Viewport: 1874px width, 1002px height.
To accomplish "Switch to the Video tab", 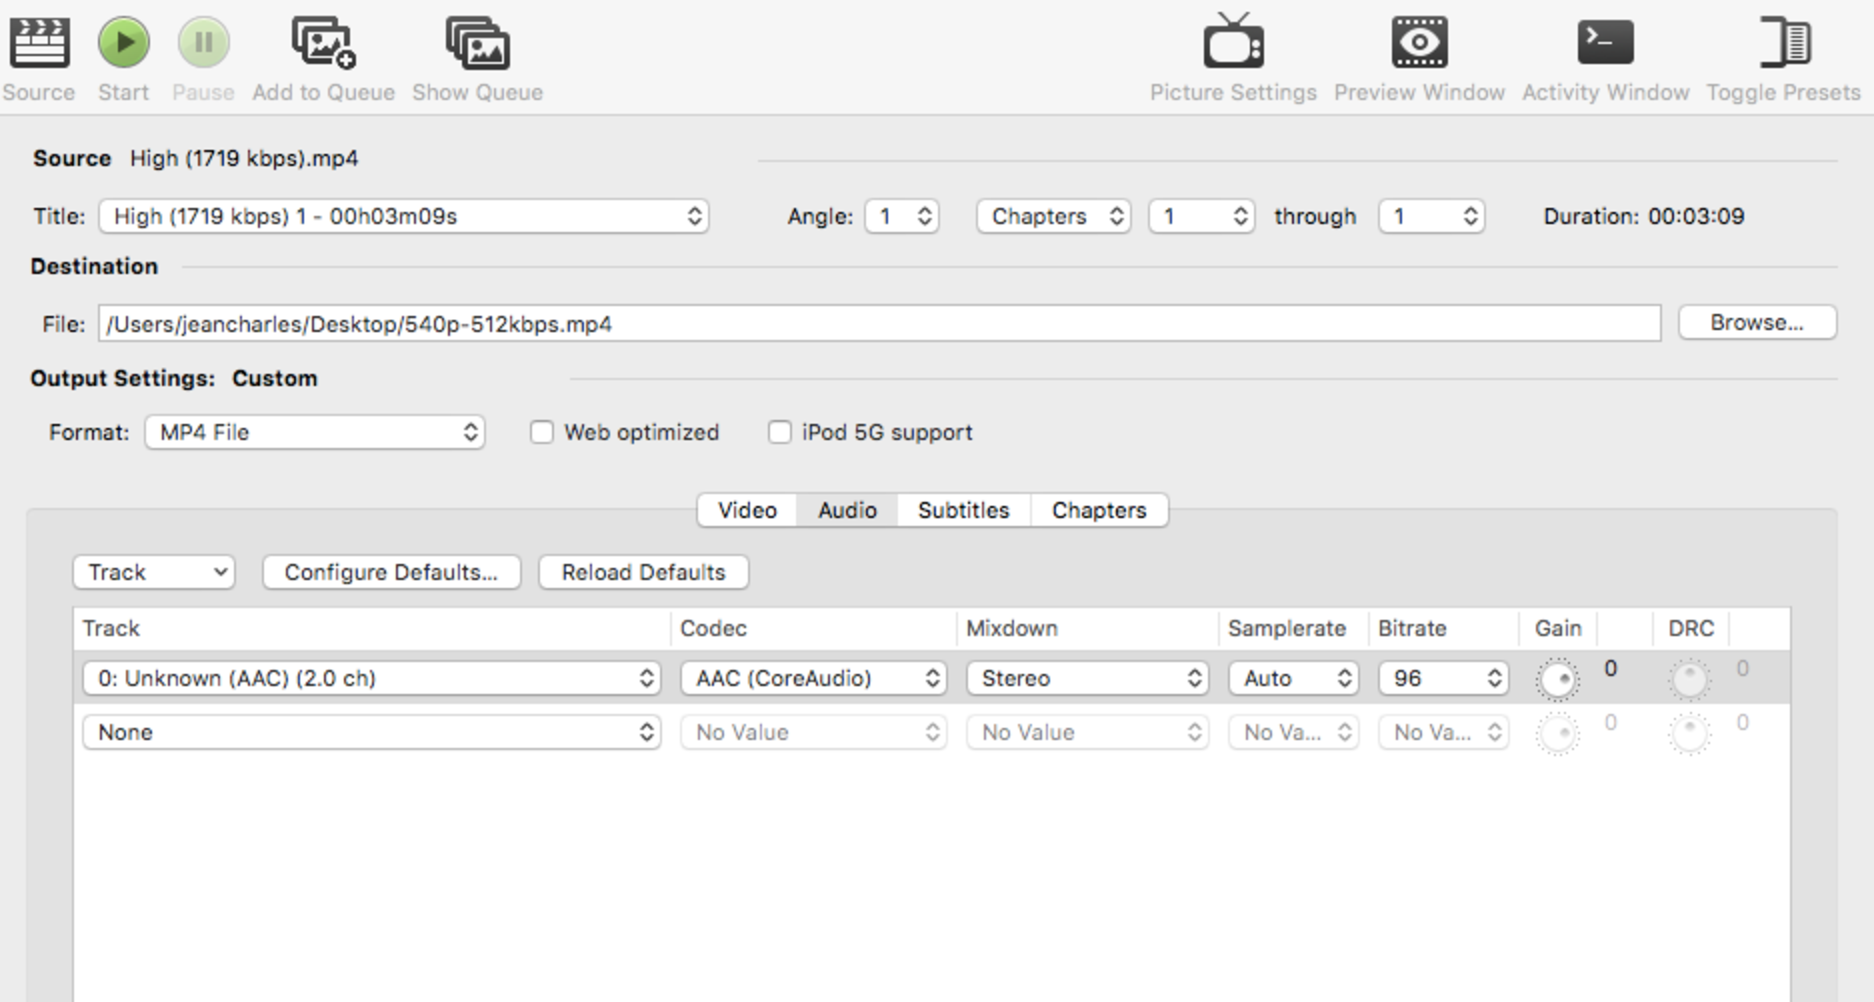I will pyautogui.click(x=747, y=510).
